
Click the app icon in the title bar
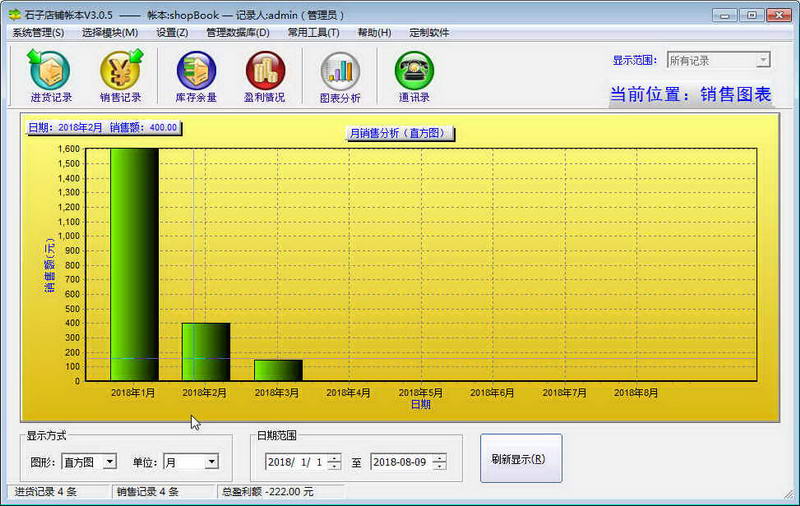click(x=14, y=16)
